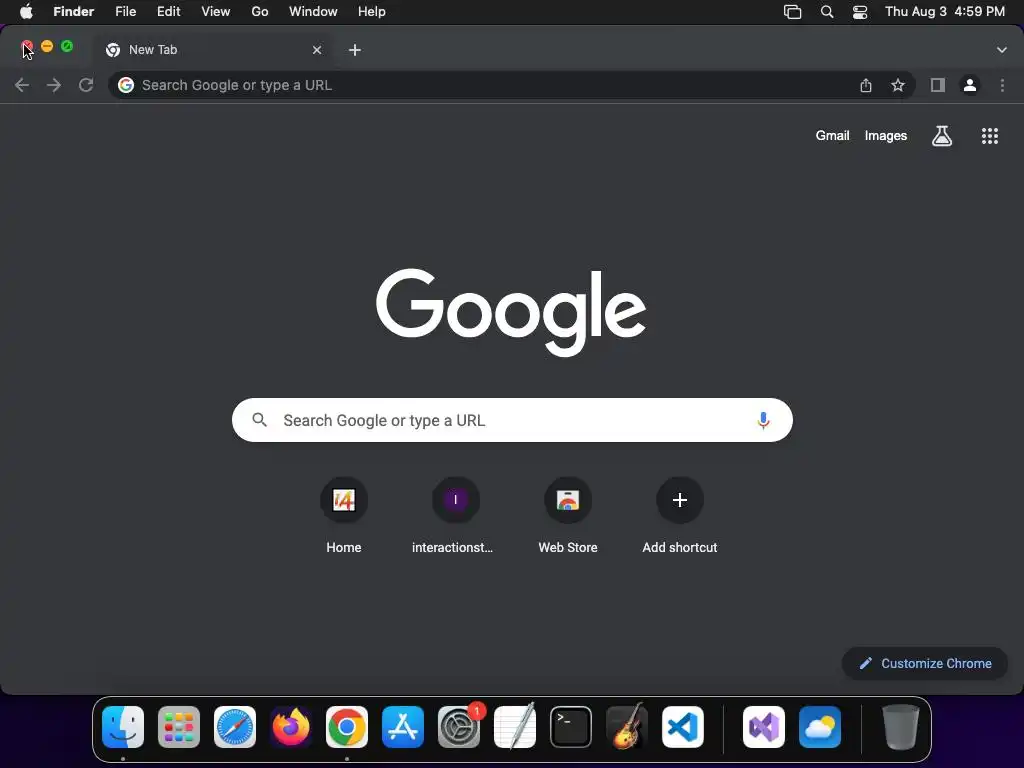The height and width of the screenshot is (768, 1024).
Task: Open Gmail link
Action: 832,136
